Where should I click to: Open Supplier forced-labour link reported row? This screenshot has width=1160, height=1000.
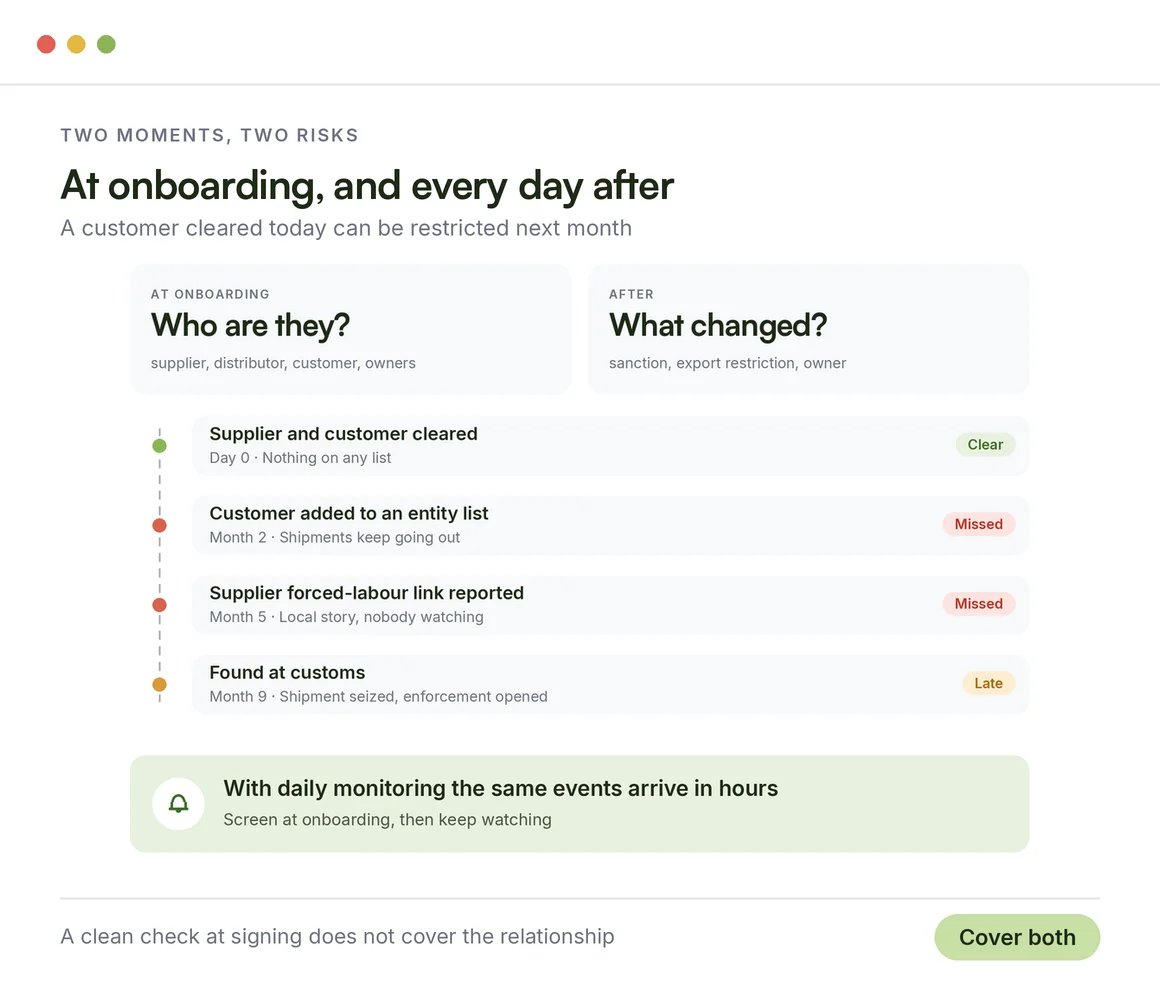coord(610,605)
